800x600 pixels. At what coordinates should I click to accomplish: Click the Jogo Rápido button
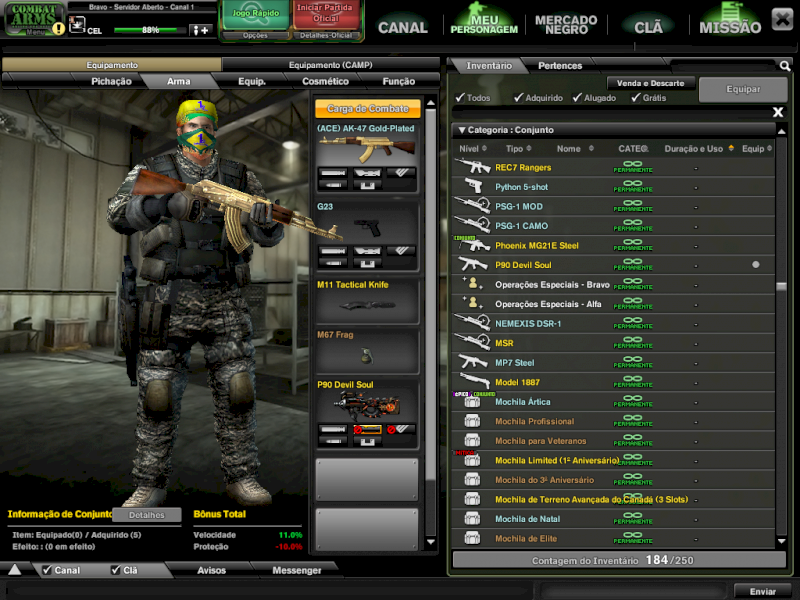click(256, 14)
